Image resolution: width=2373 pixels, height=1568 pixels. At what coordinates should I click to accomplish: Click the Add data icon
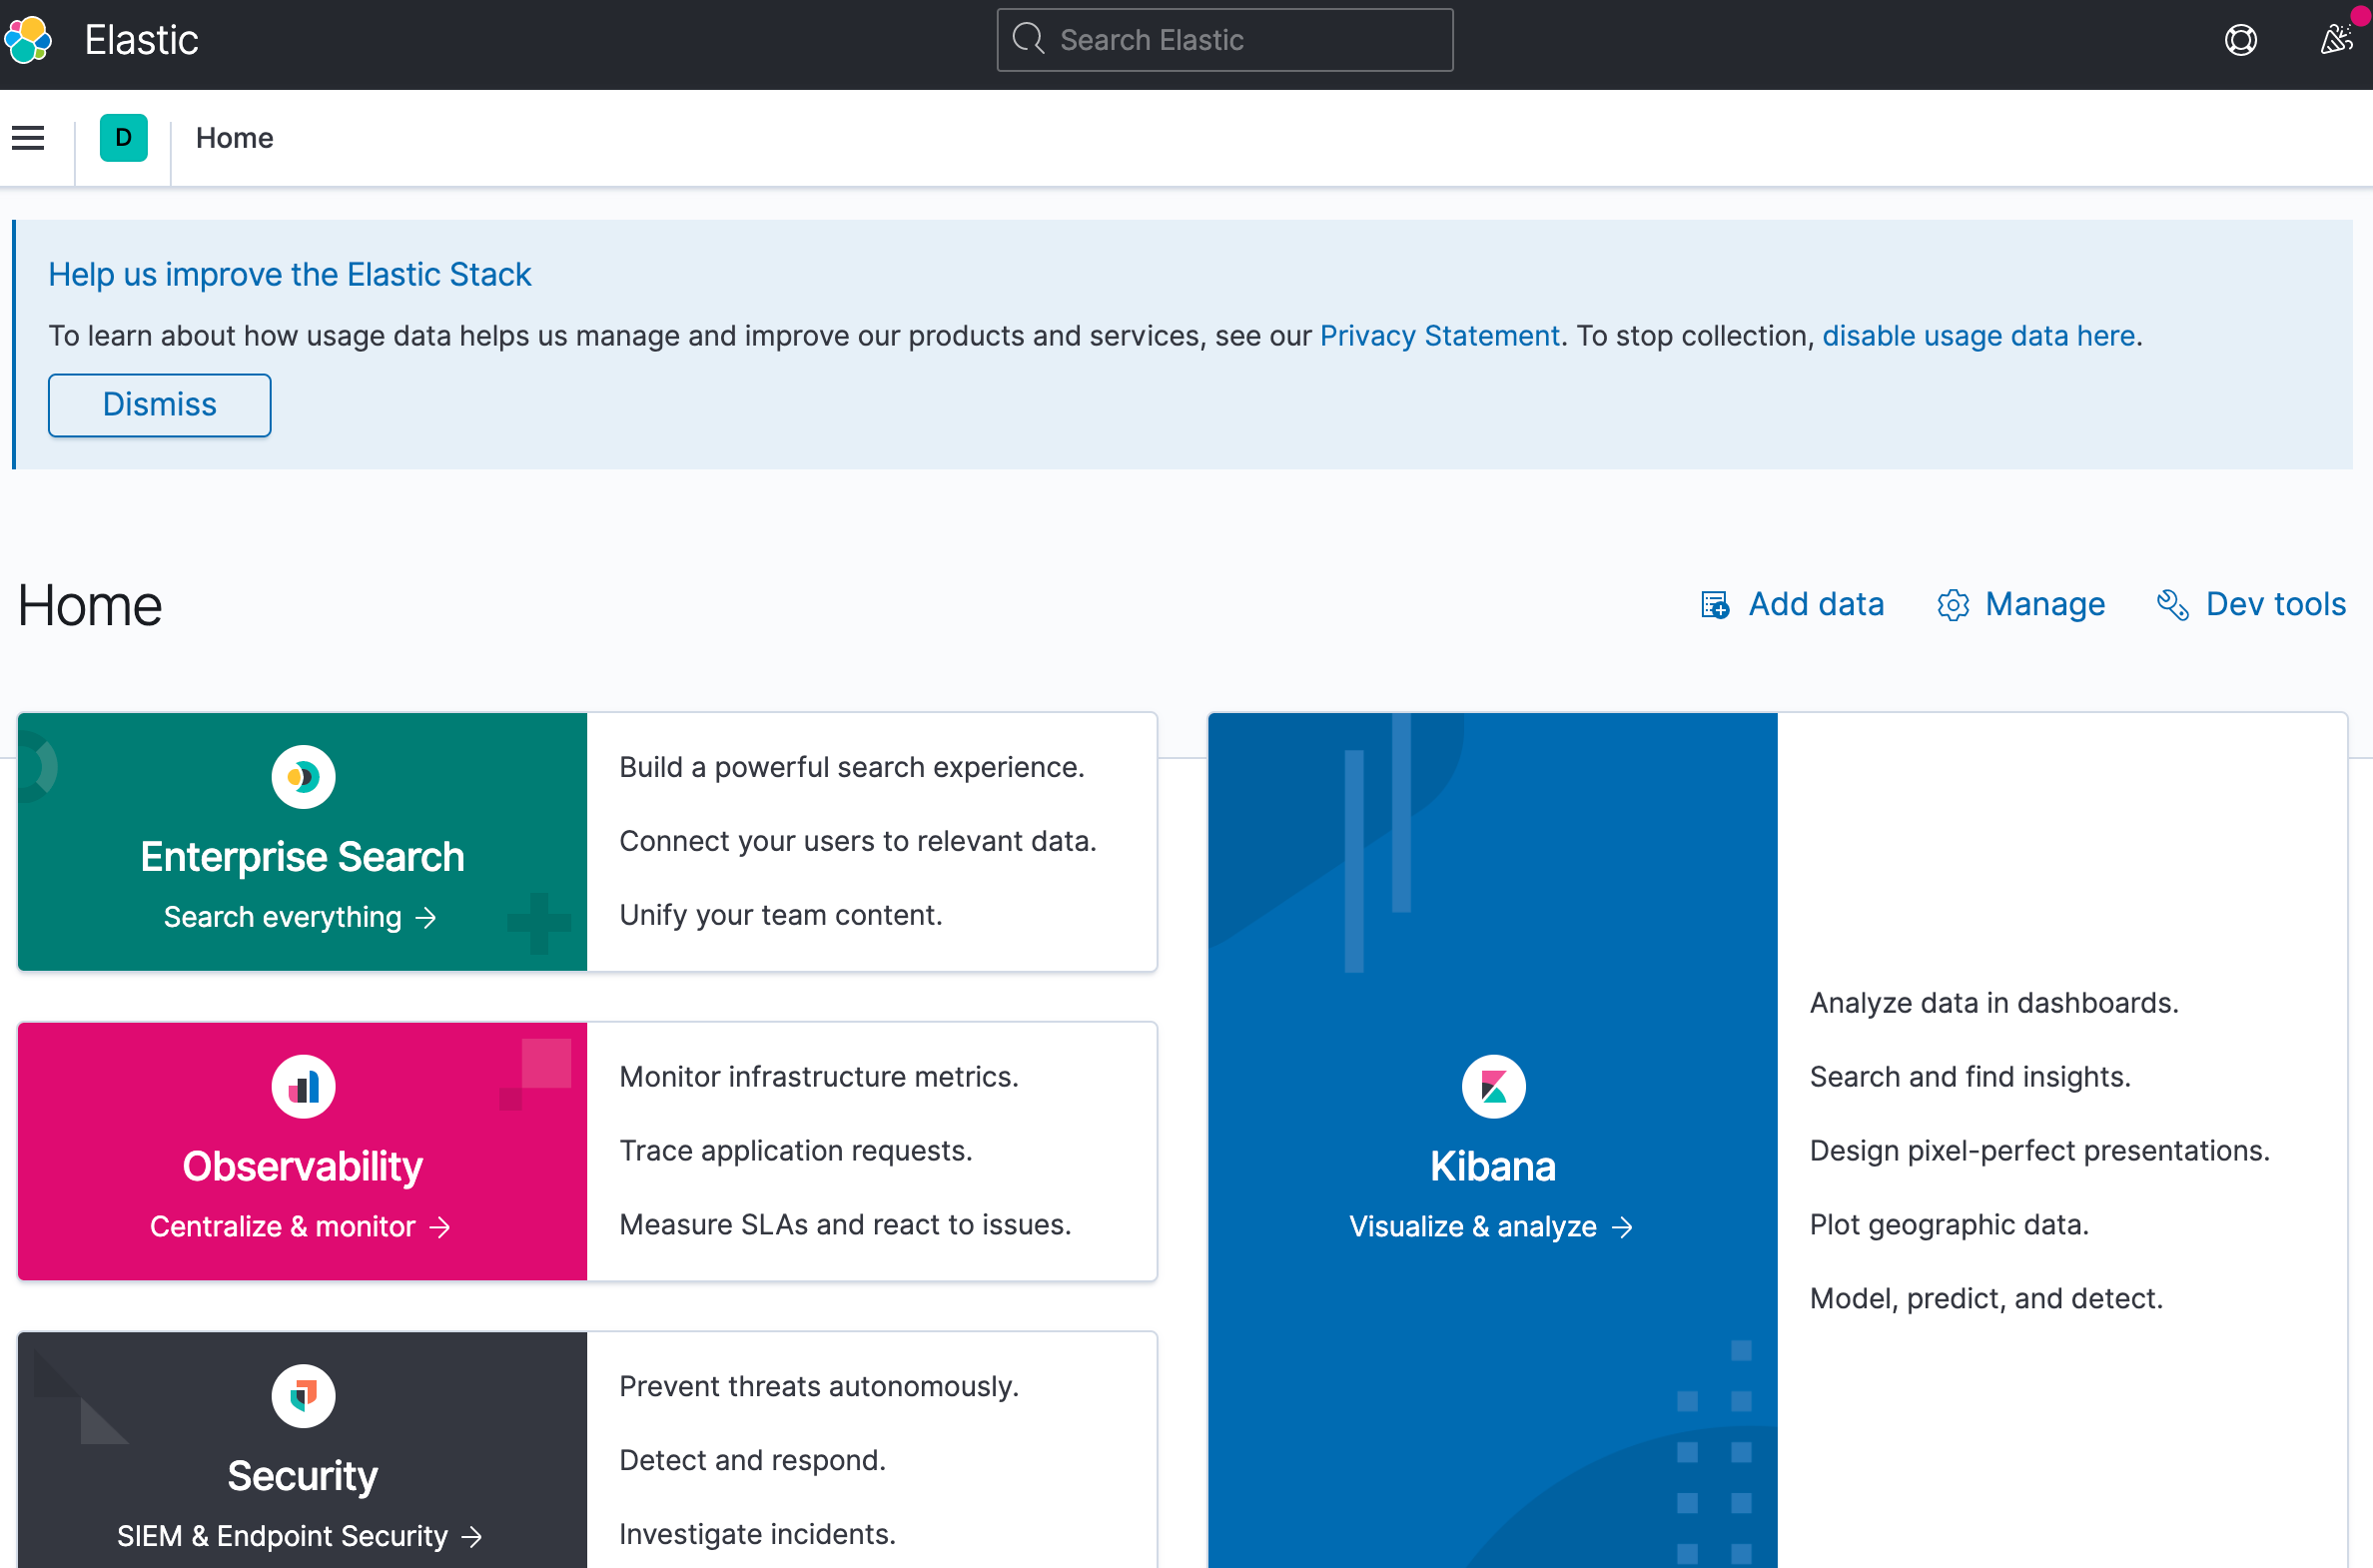[1715, 605]
